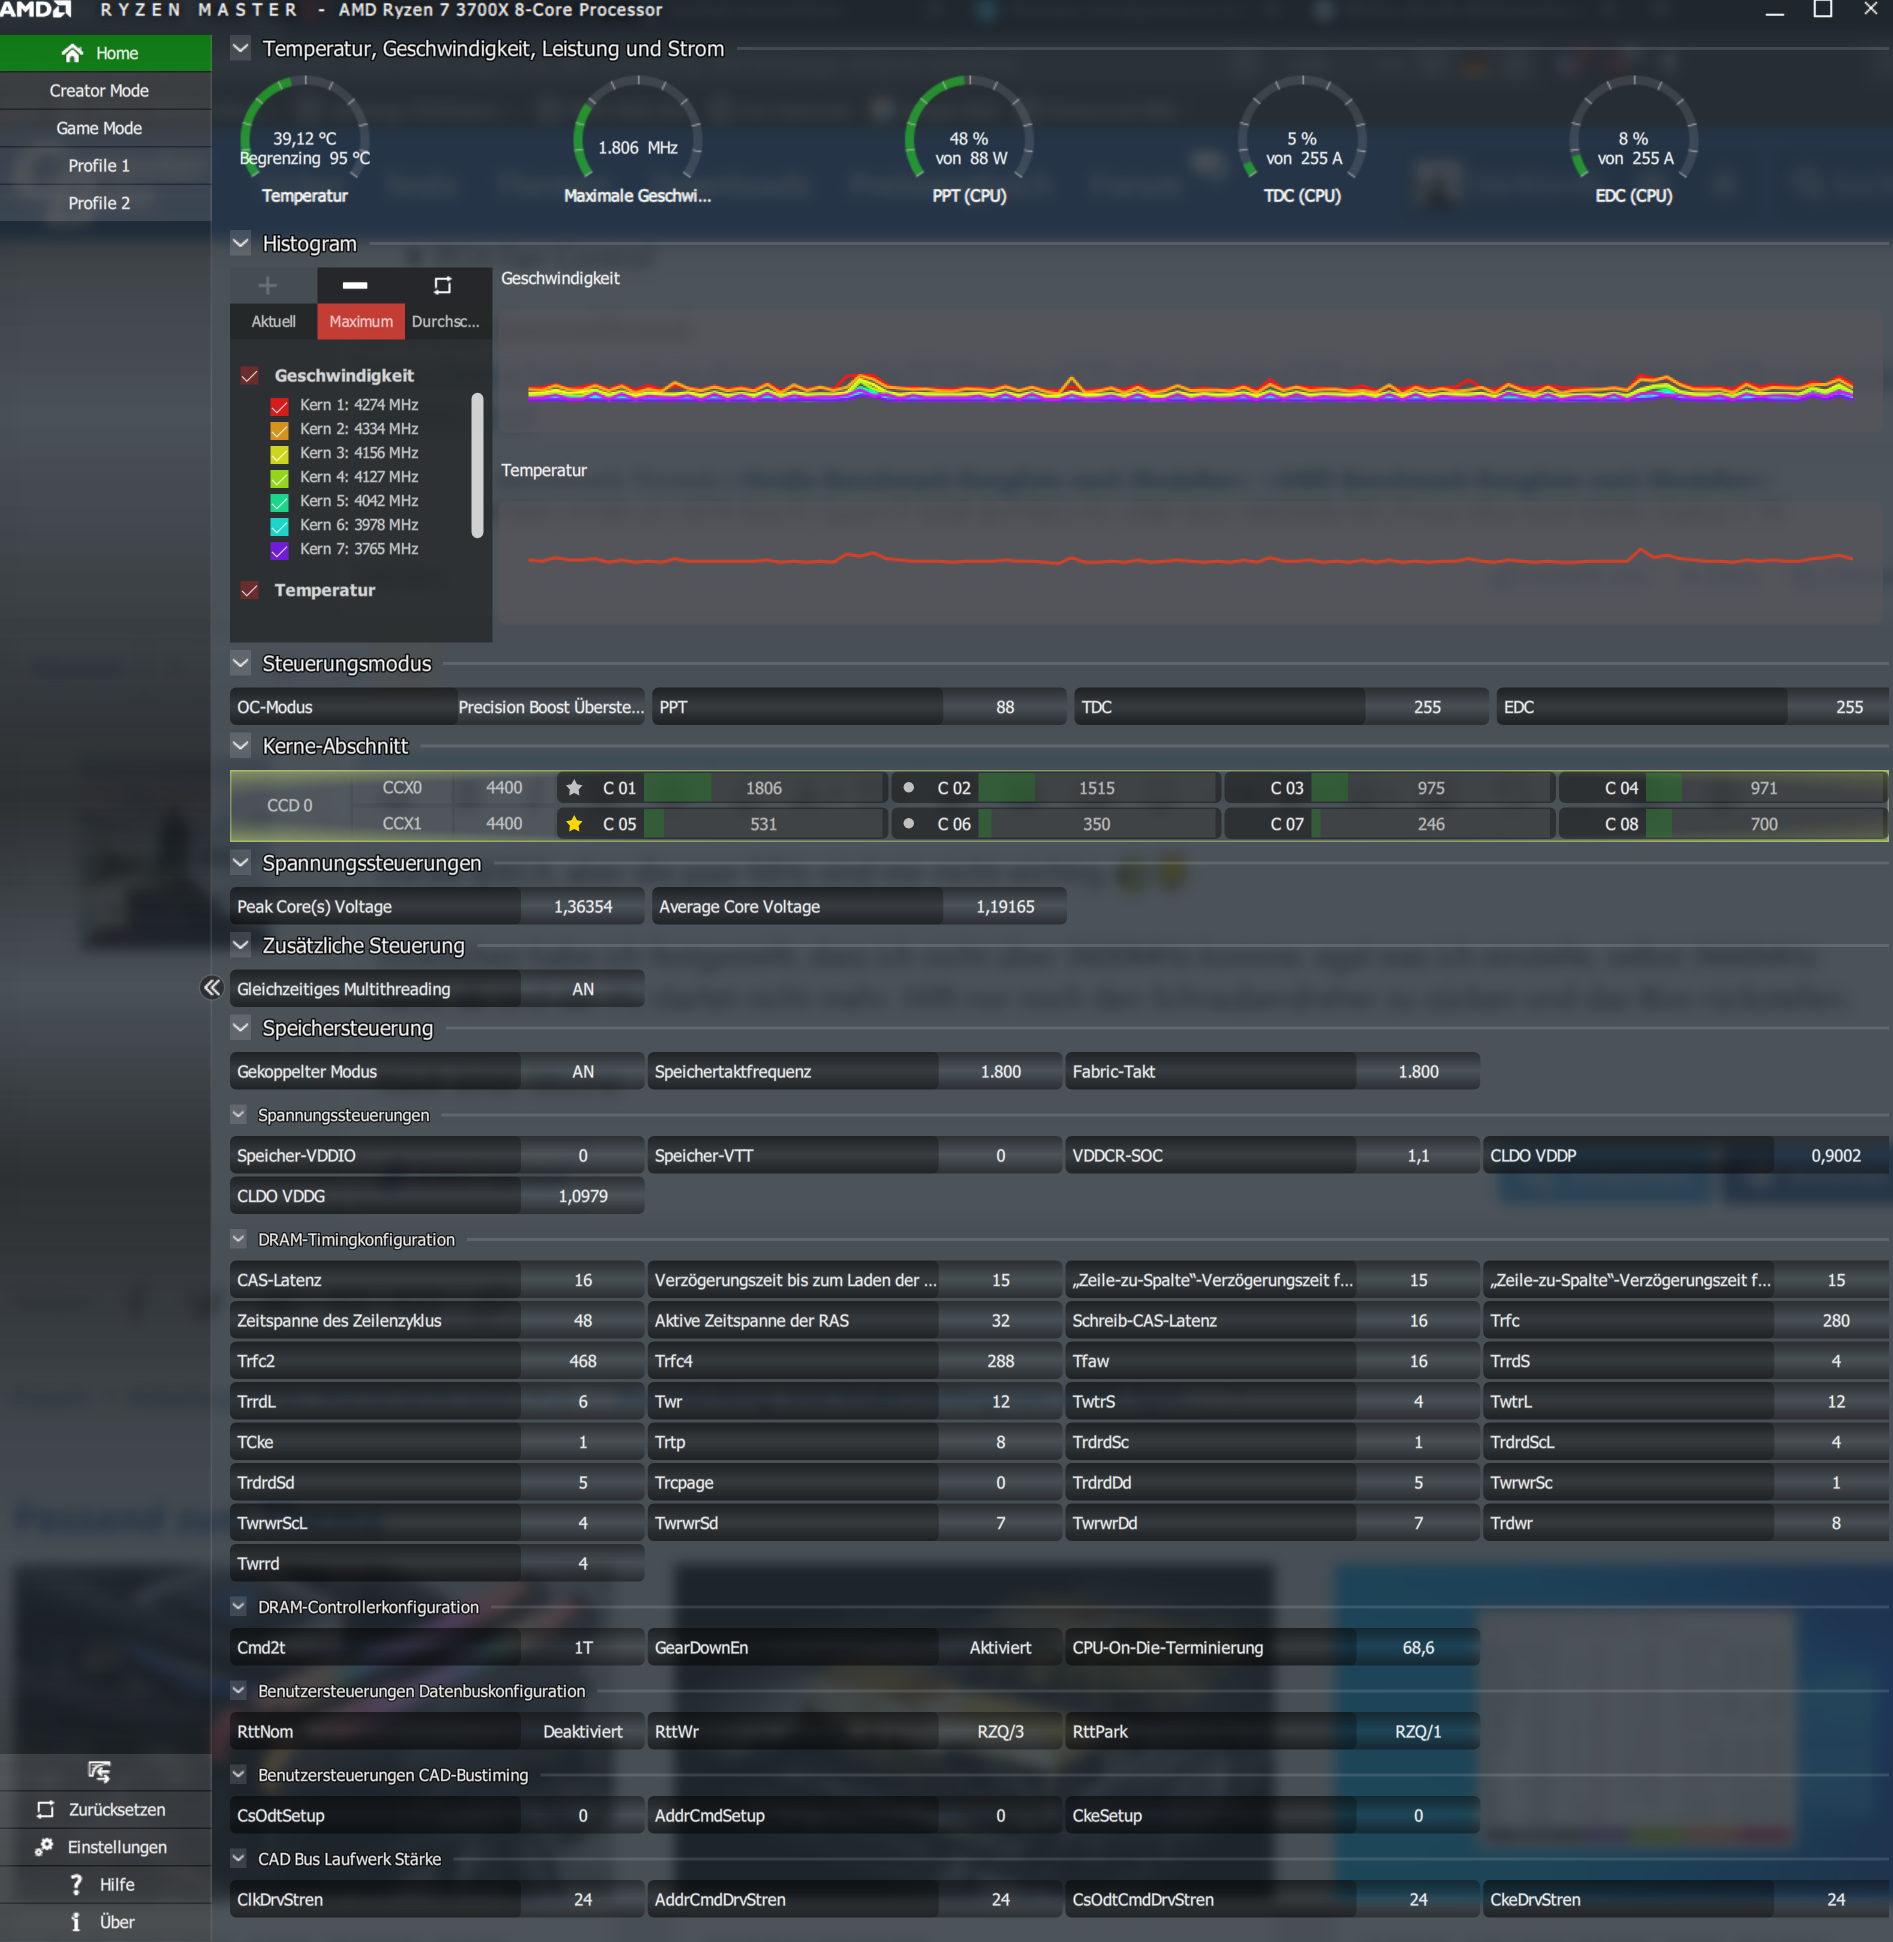The width and height of the screenshot is (1893, 1942).
Task: Collapse the Zusätzliche Steuerung section
Action: tap(241, 945)
